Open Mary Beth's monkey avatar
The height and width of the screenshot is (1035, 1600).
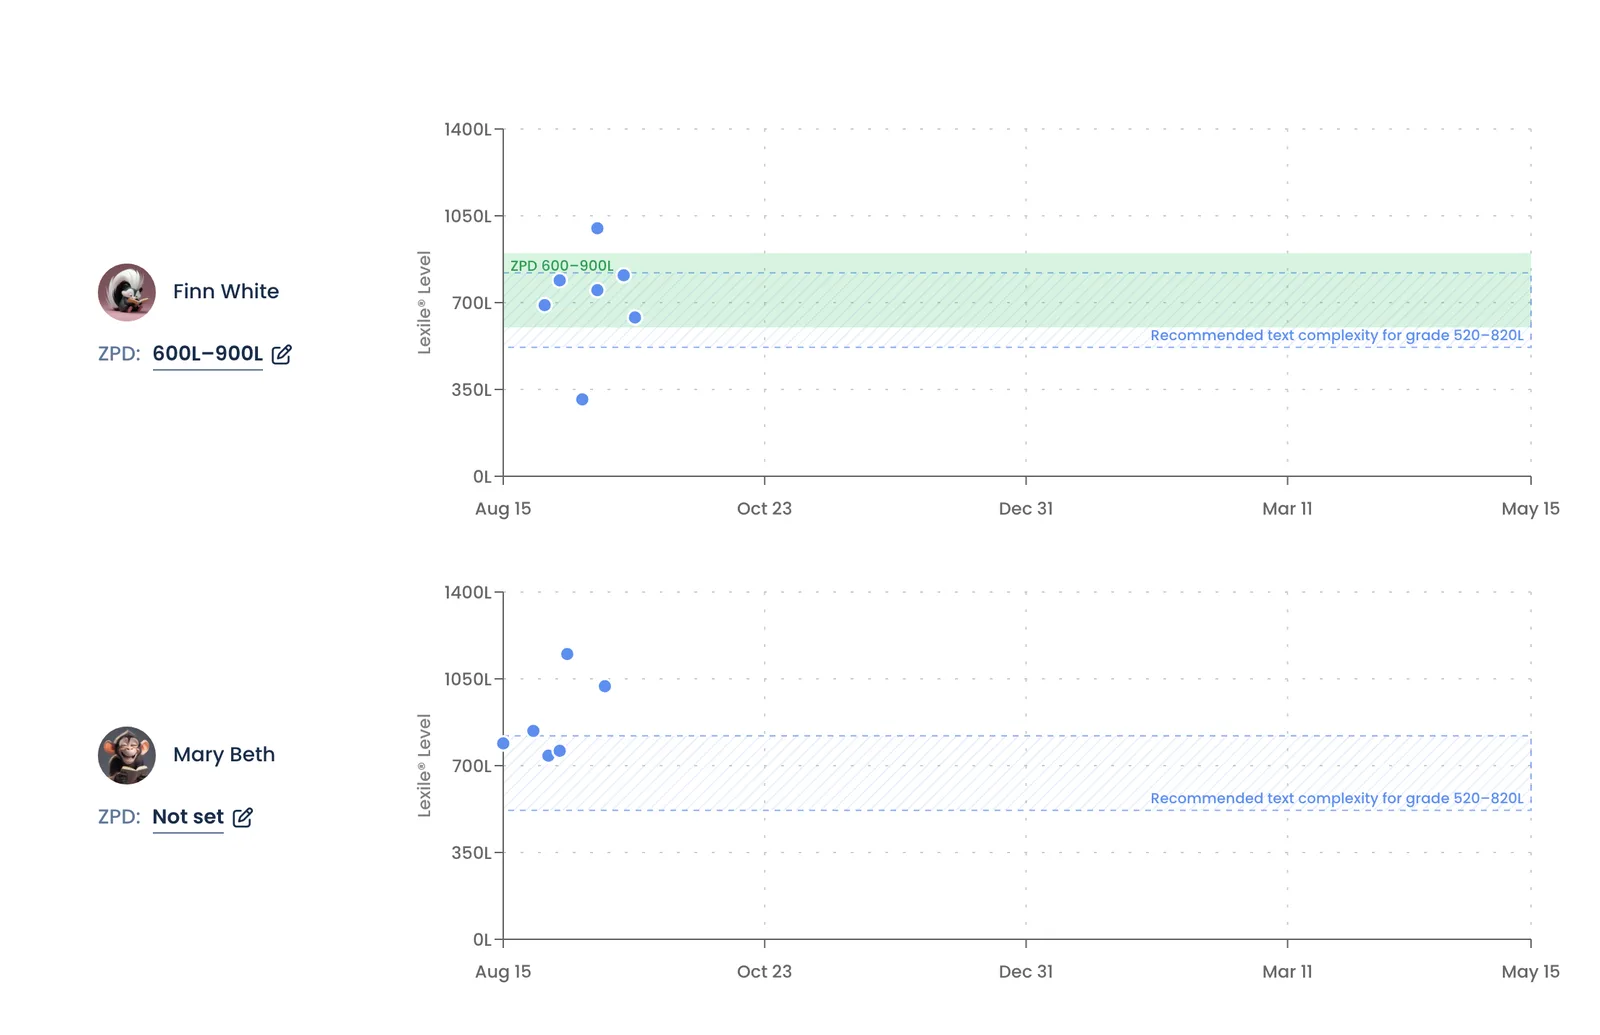click(127, 755)
